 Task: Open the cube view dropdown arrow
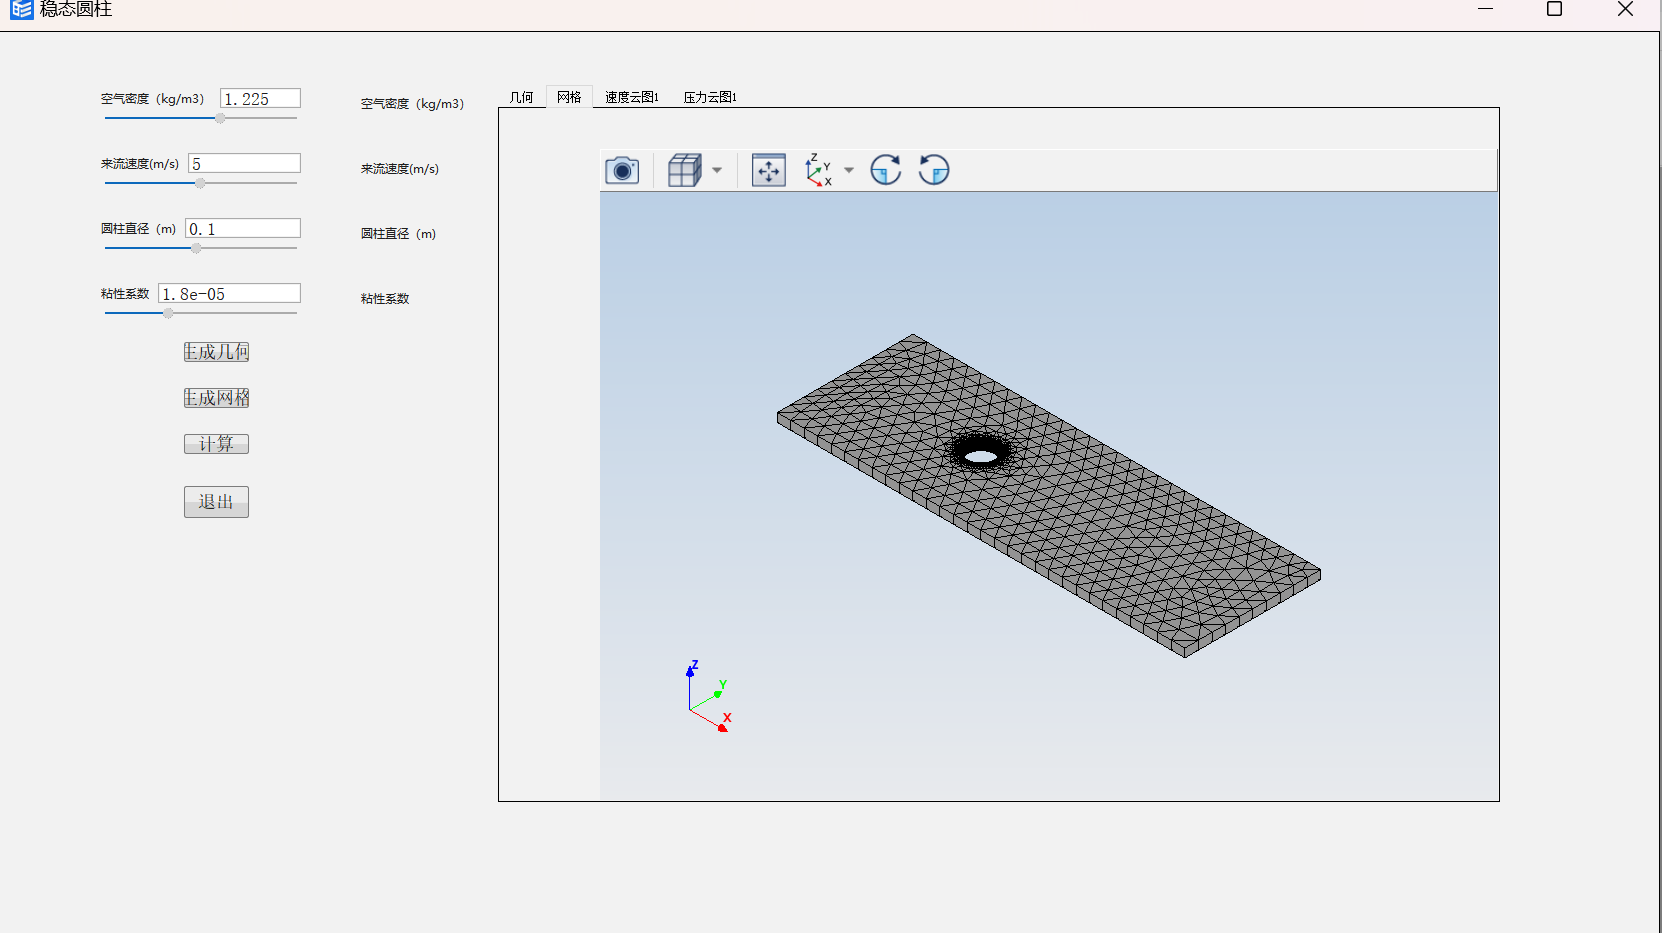717,170
